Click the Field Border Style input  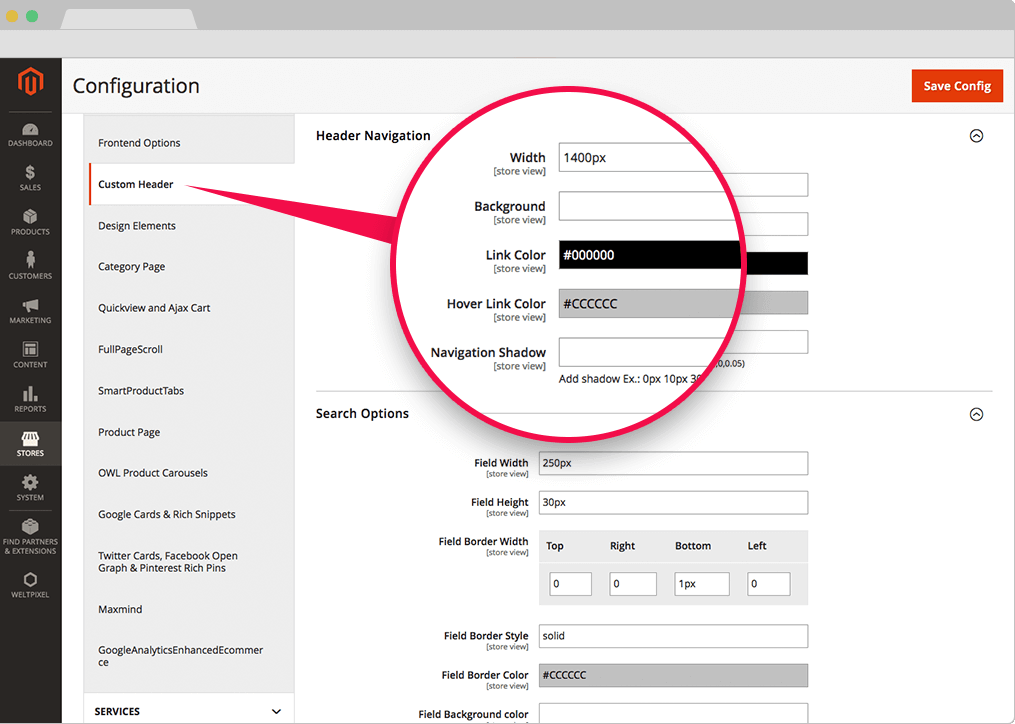672,636
